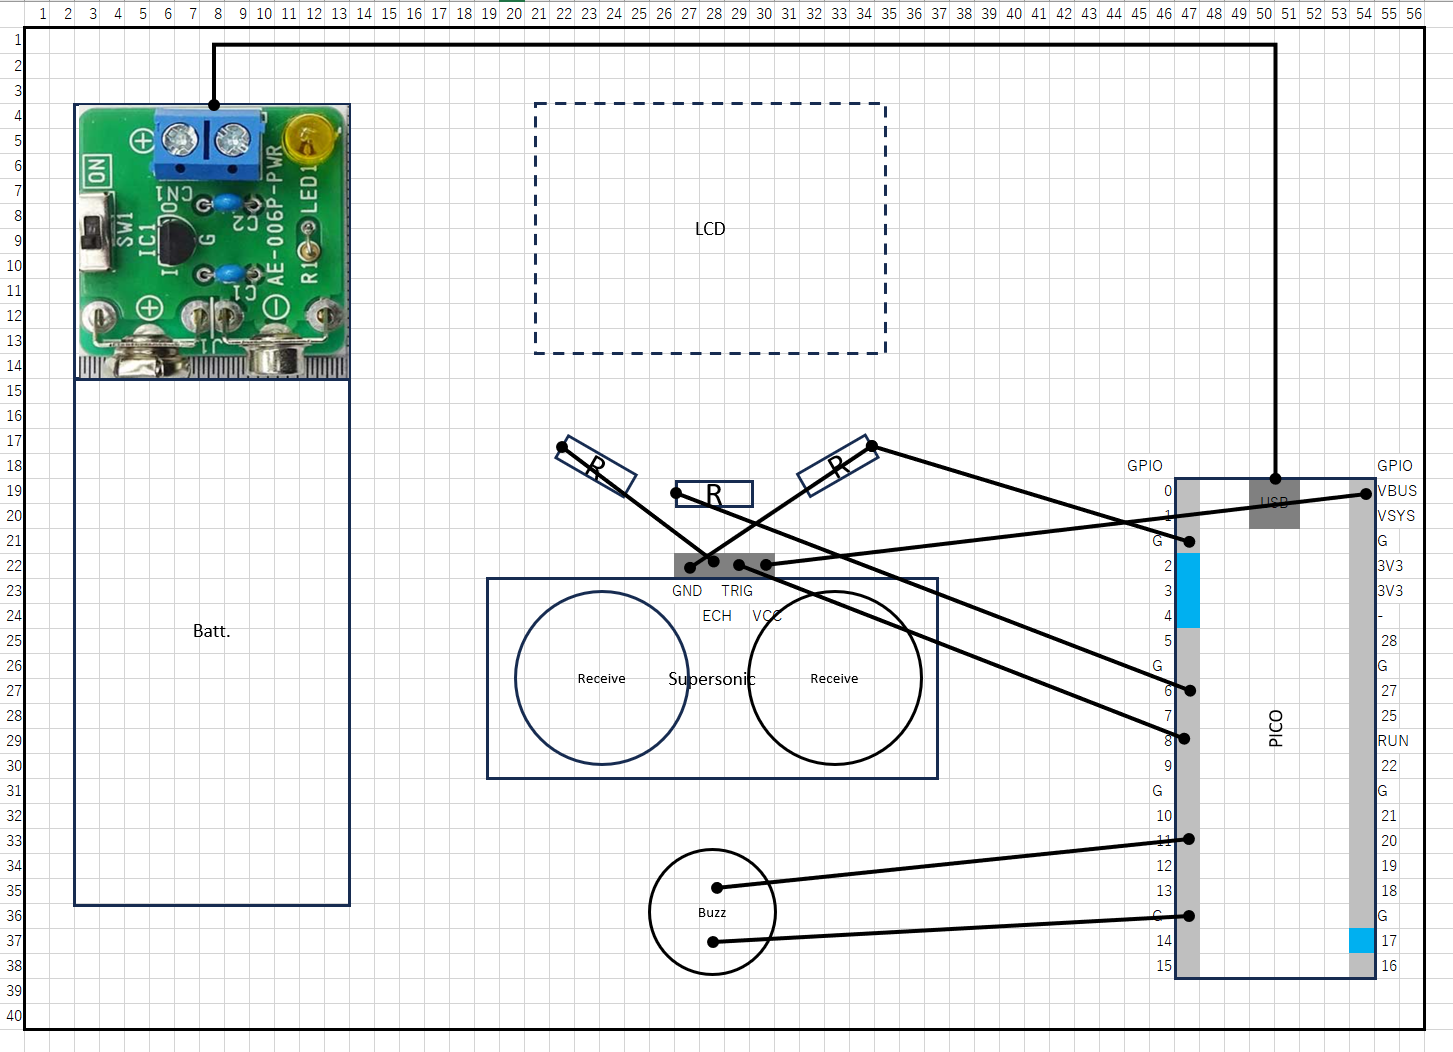Click PICO pin label 13 on left side
The image size is (1453, 1052).
1164,891
